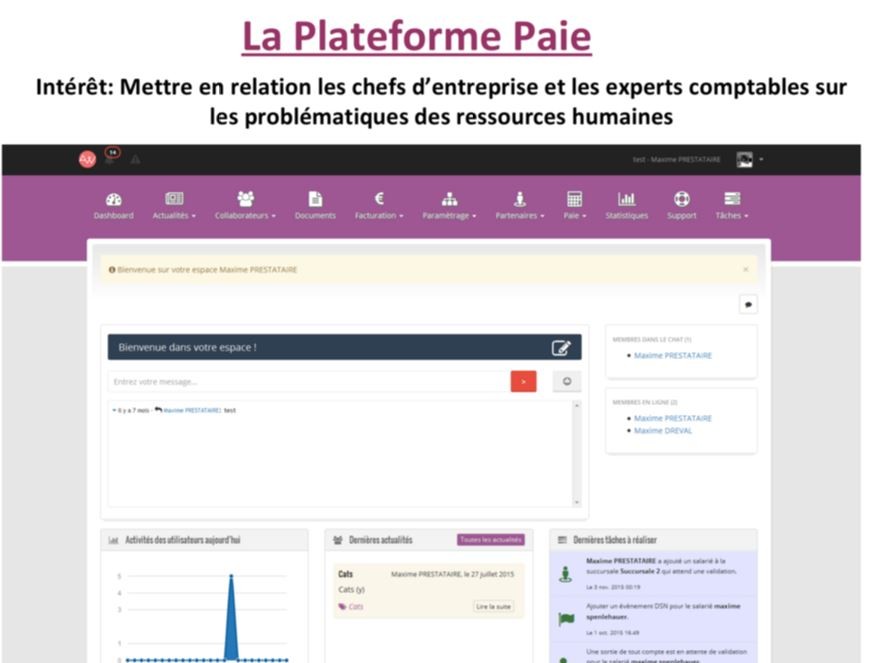Expand the Collaborateurs dropdown label
The height and width of the screenshot is (663, 878).
tap(245, 216)
